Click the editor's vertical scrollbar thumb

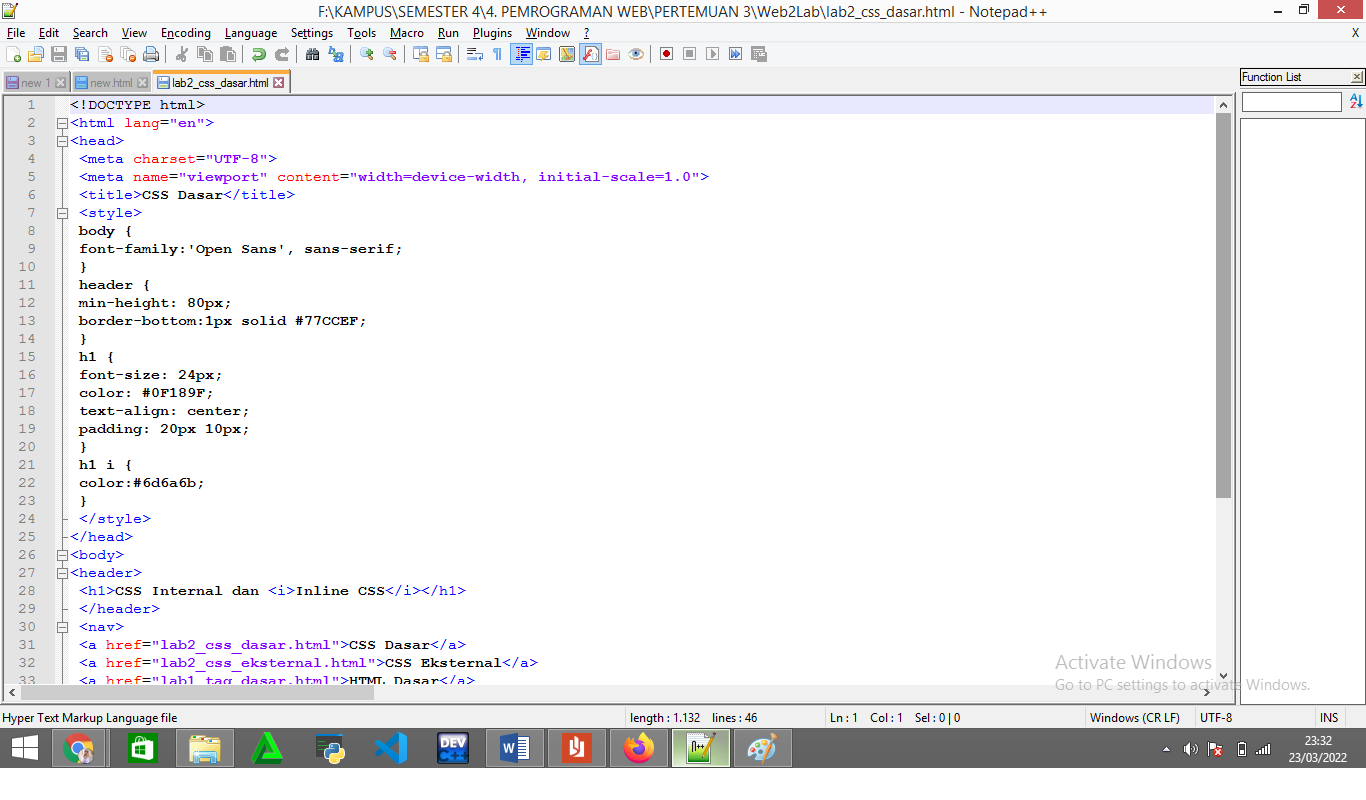(x=1223, y=305)
